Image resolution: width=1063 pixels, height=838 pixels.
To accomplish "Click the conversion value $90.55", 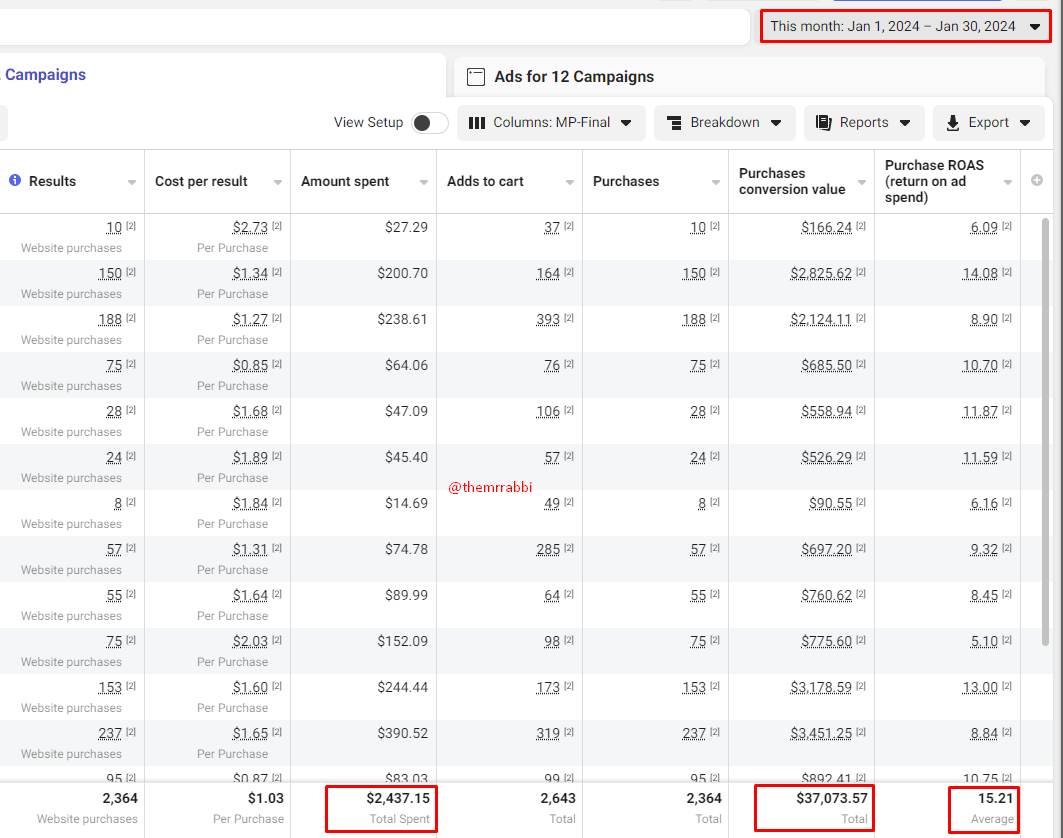I will pyautogui.click(x=830, y=503).
